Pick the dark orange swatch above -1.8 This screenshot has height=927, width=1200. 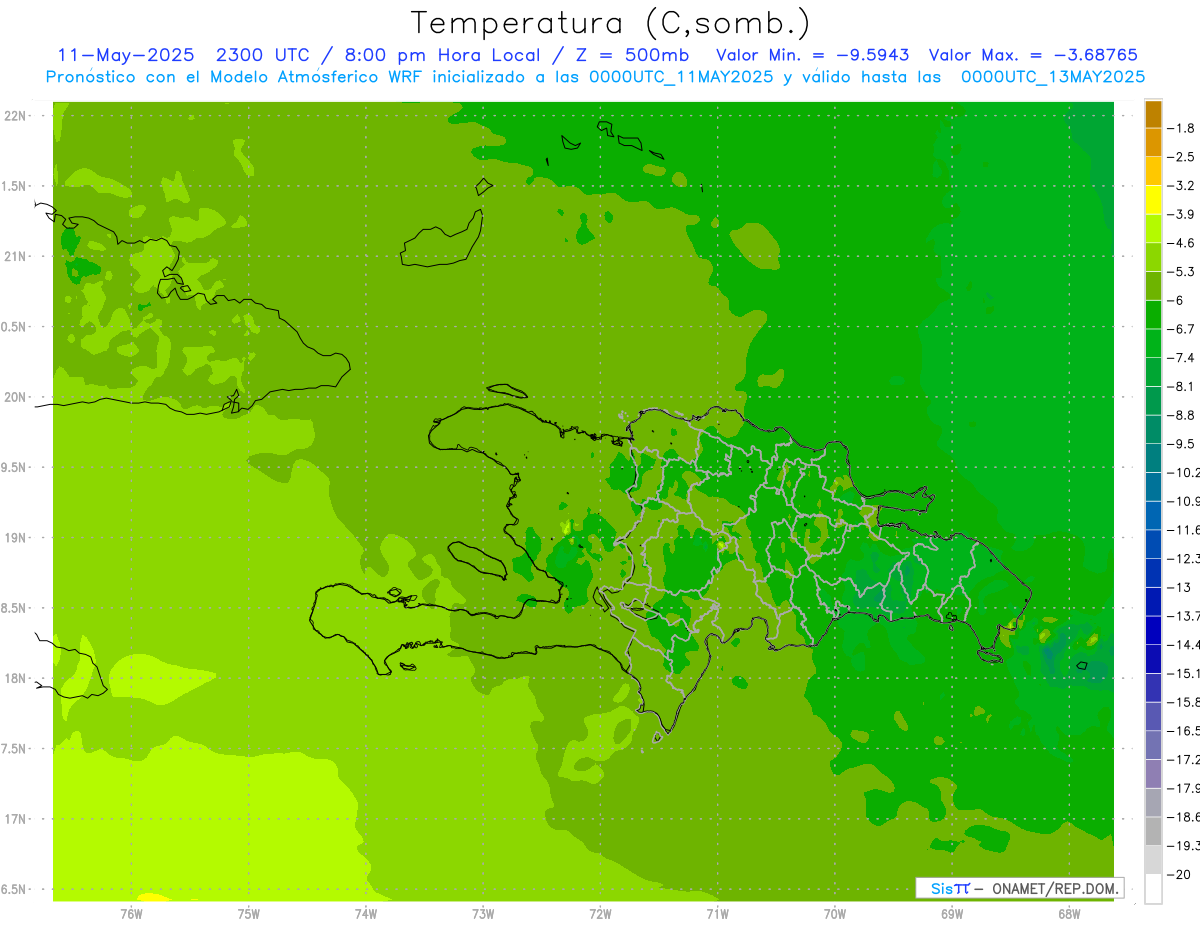point(1153,114)
